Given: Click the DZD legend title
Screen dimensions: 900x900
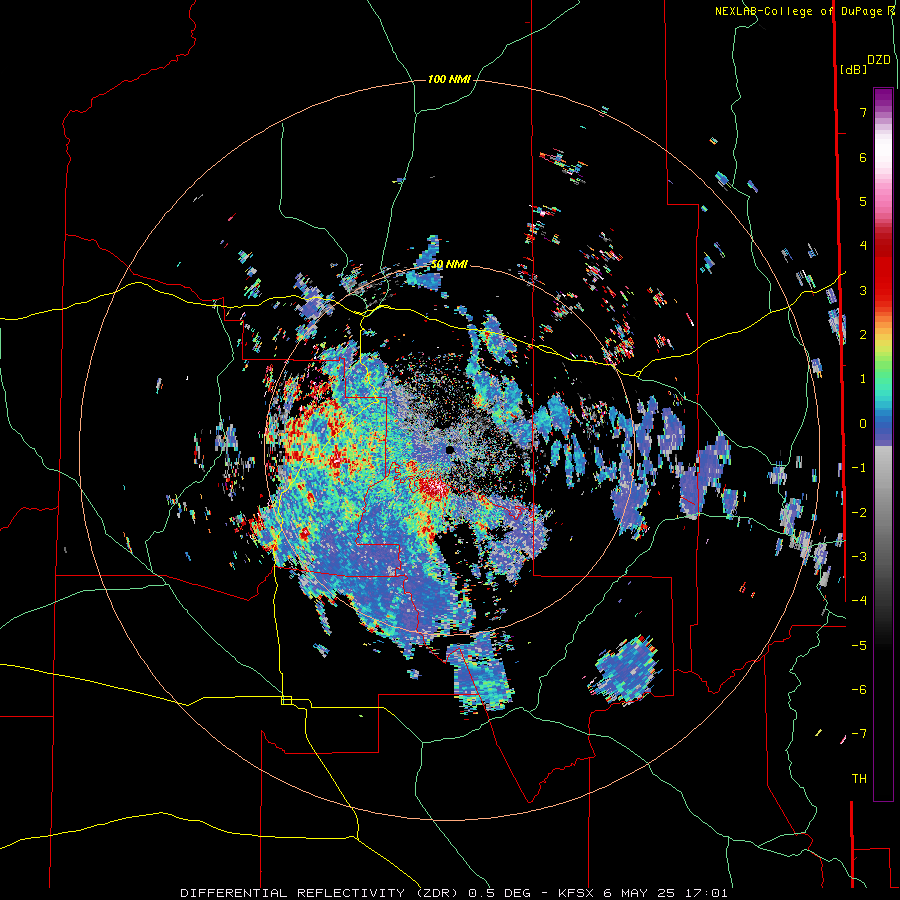Looking at the screenshot, I should pos(879,60).
